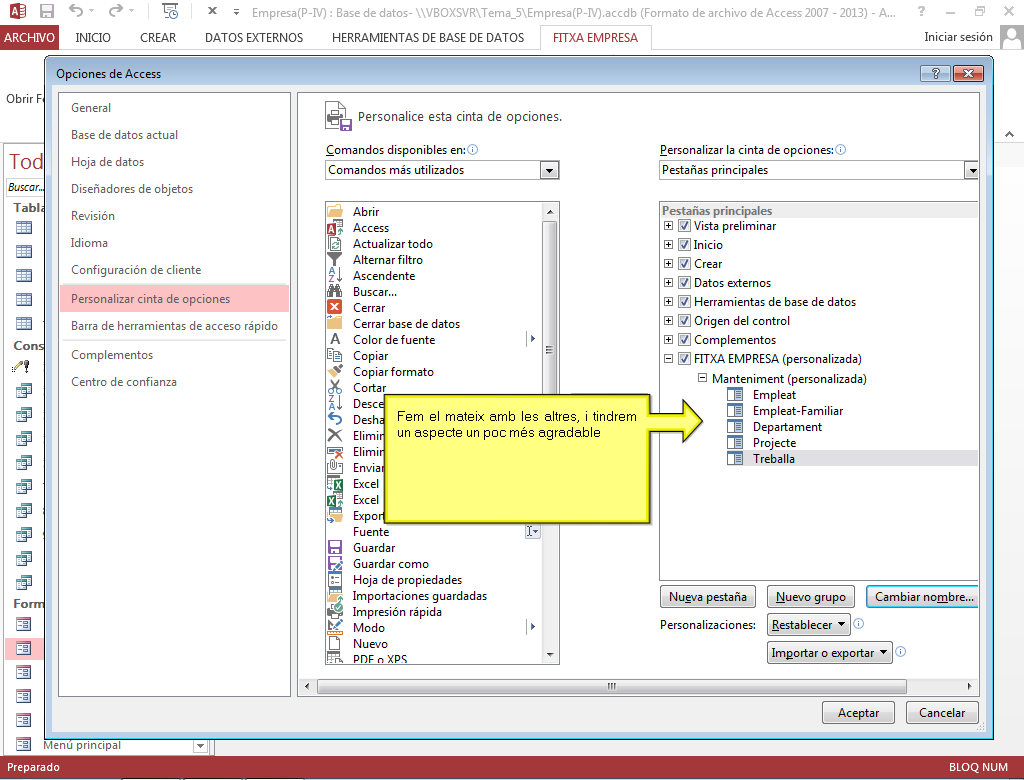
Task: Switch to HERRAMIENTAS DE BASE DE DATOS tab
Action: [428, 38]
